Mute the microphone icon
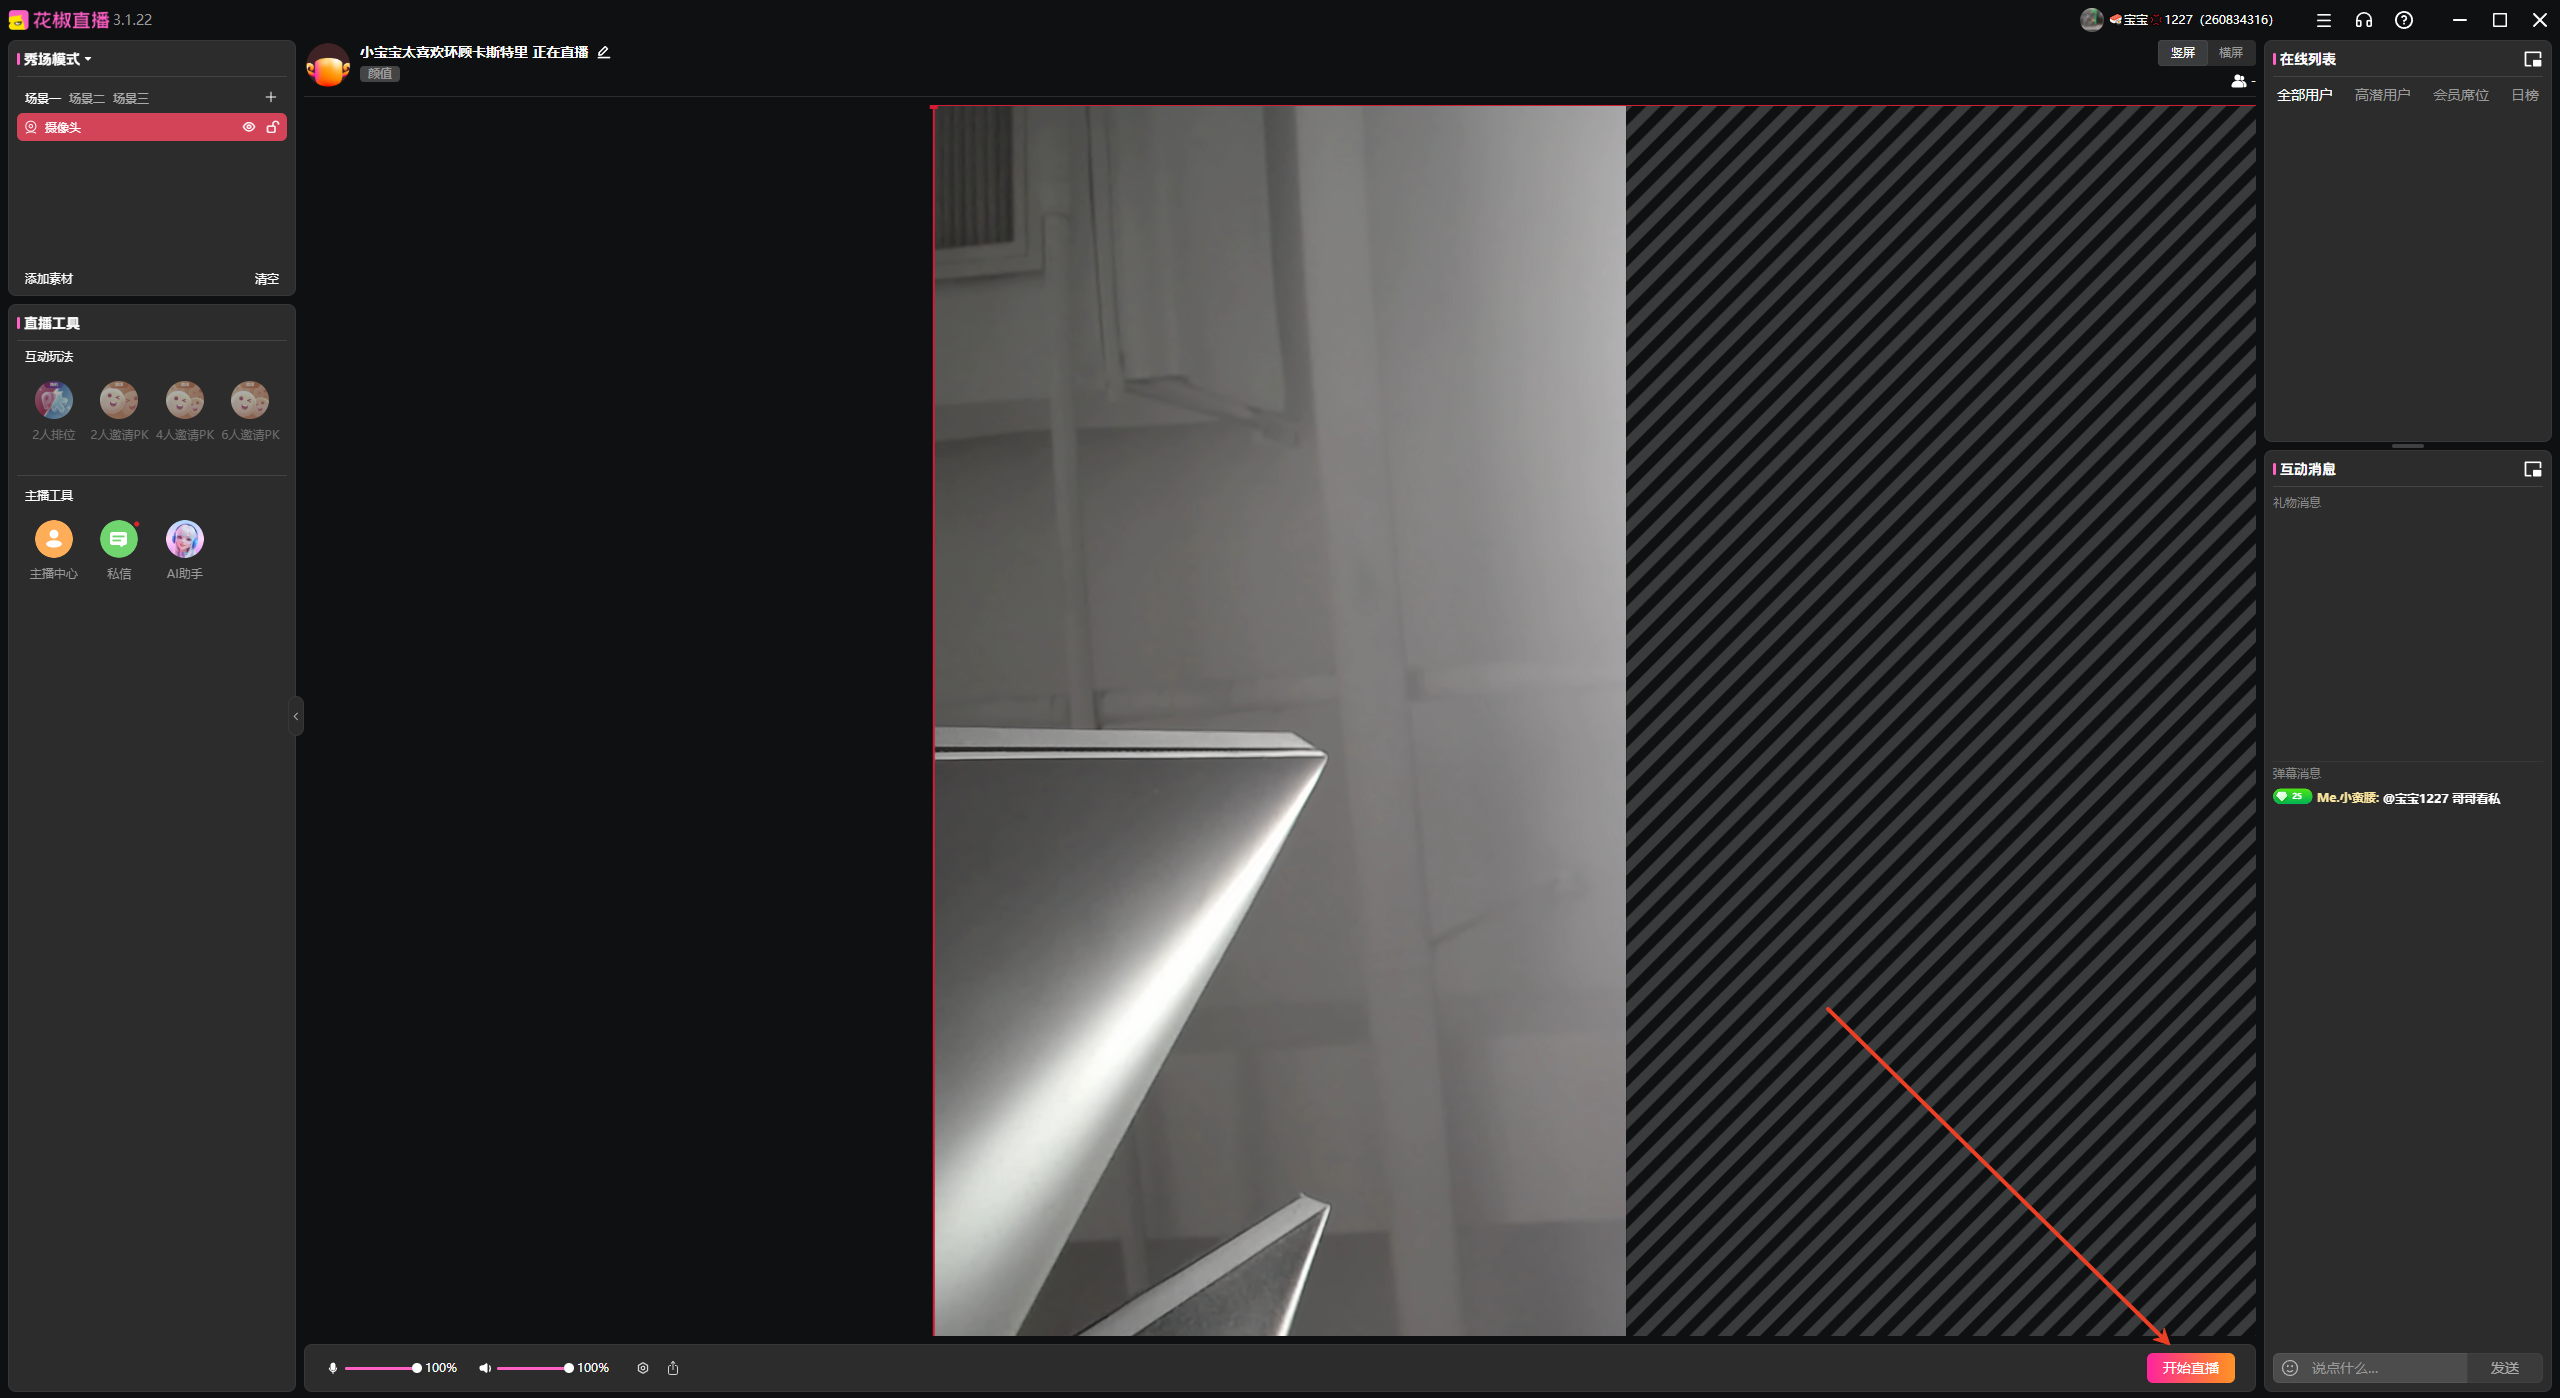The width and height of the screenshot is (2560, 1398). click(333, 1368)
